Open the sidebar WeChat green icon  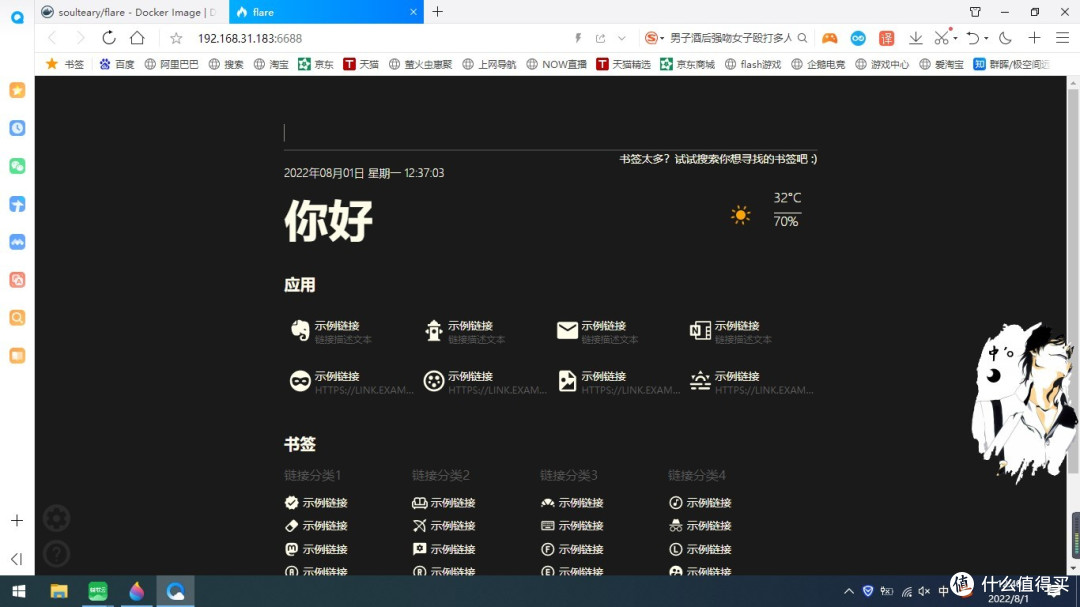pos(17,166)
